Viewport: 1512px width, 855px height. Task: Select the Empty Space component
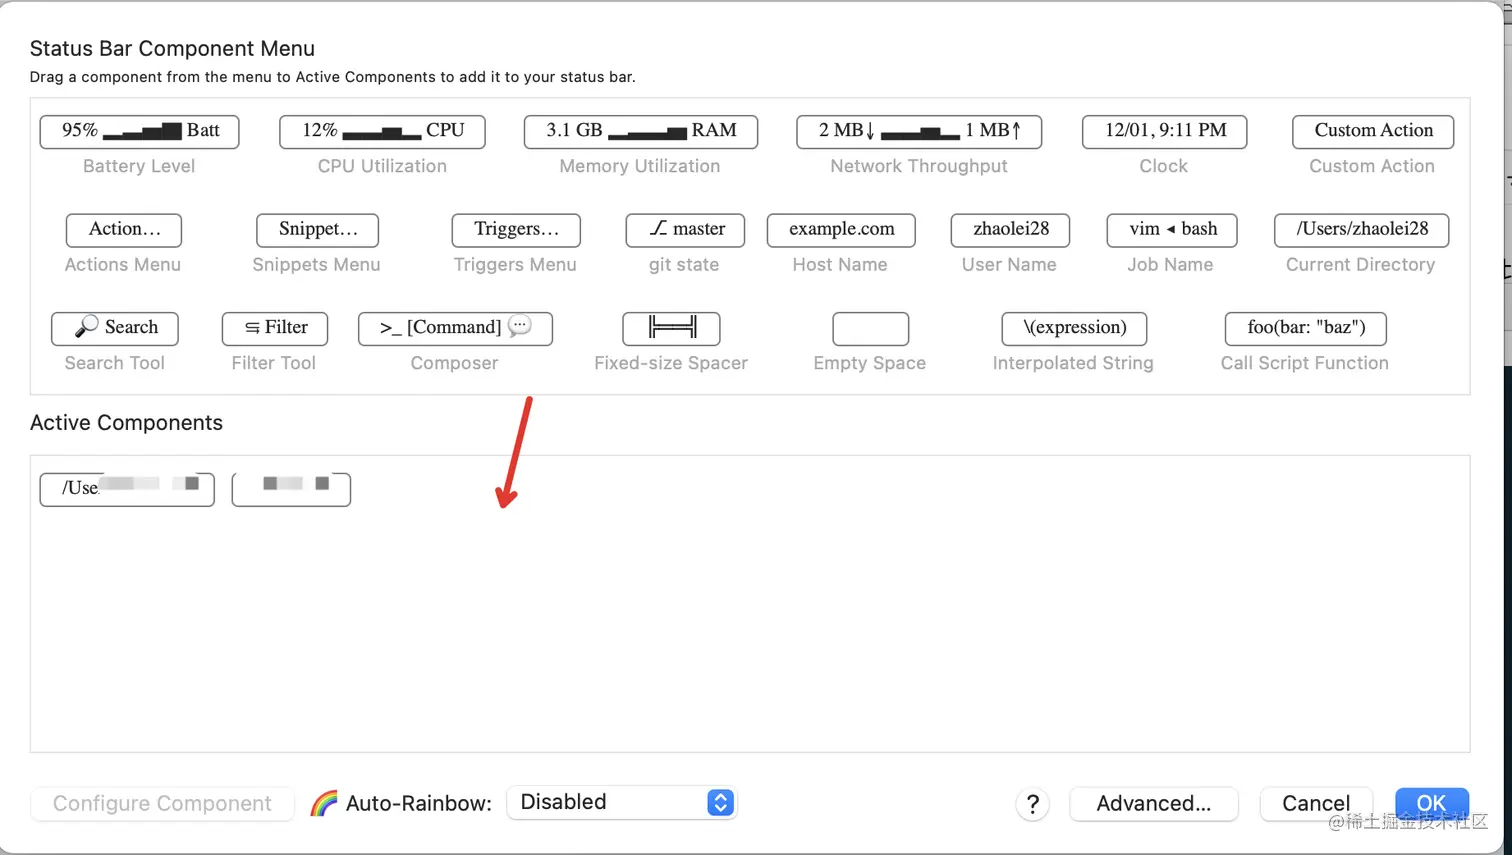(x=870, y=328)
